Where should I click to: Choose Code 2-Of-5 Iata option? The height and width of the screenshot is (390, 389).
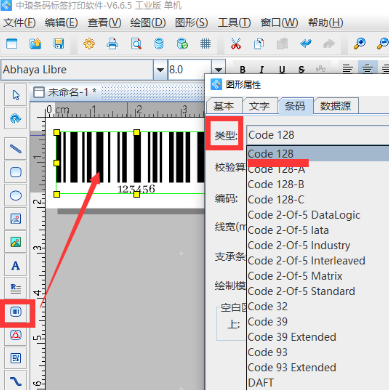click(x=318, y=230)
